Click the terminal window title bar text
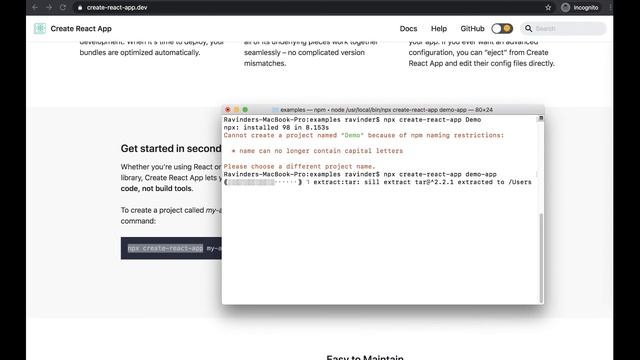 [x=386, y=110]
